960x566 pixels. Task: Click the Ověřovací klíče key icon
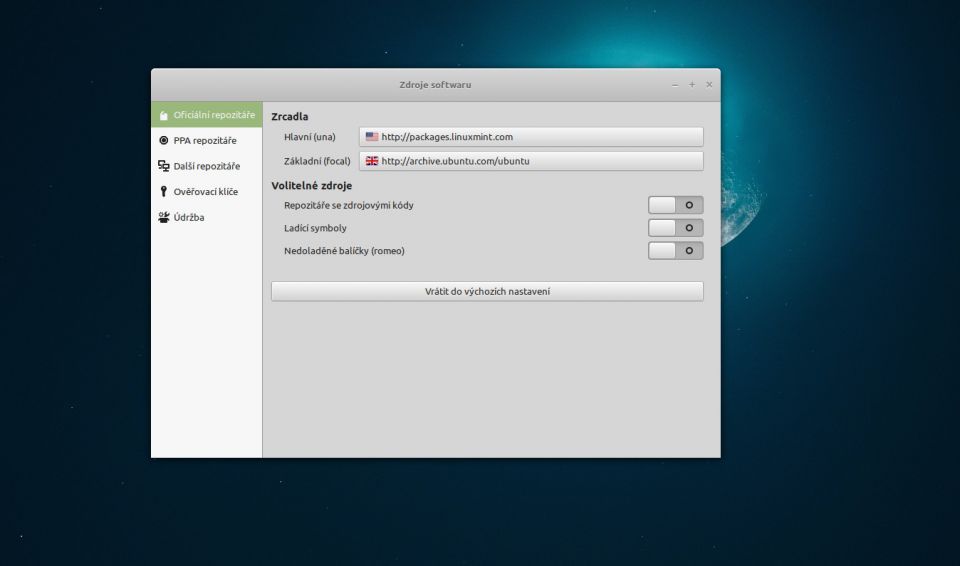tap(163, 191)
